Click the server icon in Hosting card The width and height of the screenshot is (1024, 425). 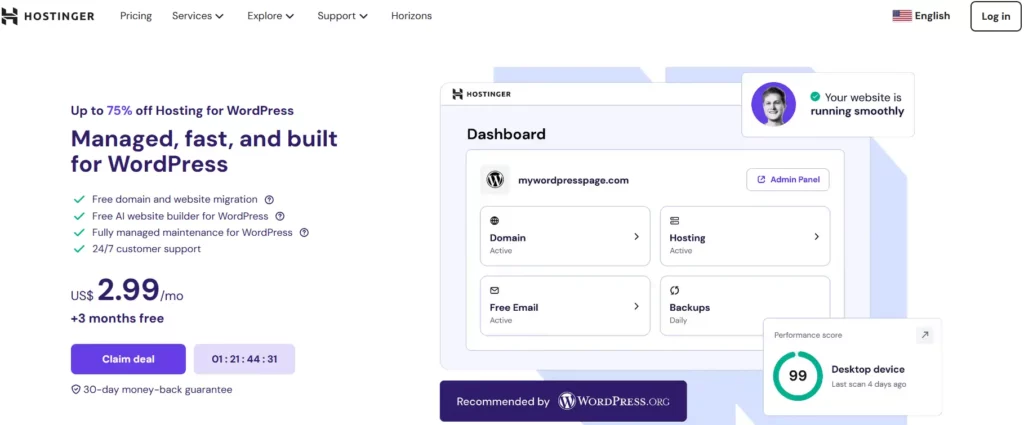click(675, 221)
